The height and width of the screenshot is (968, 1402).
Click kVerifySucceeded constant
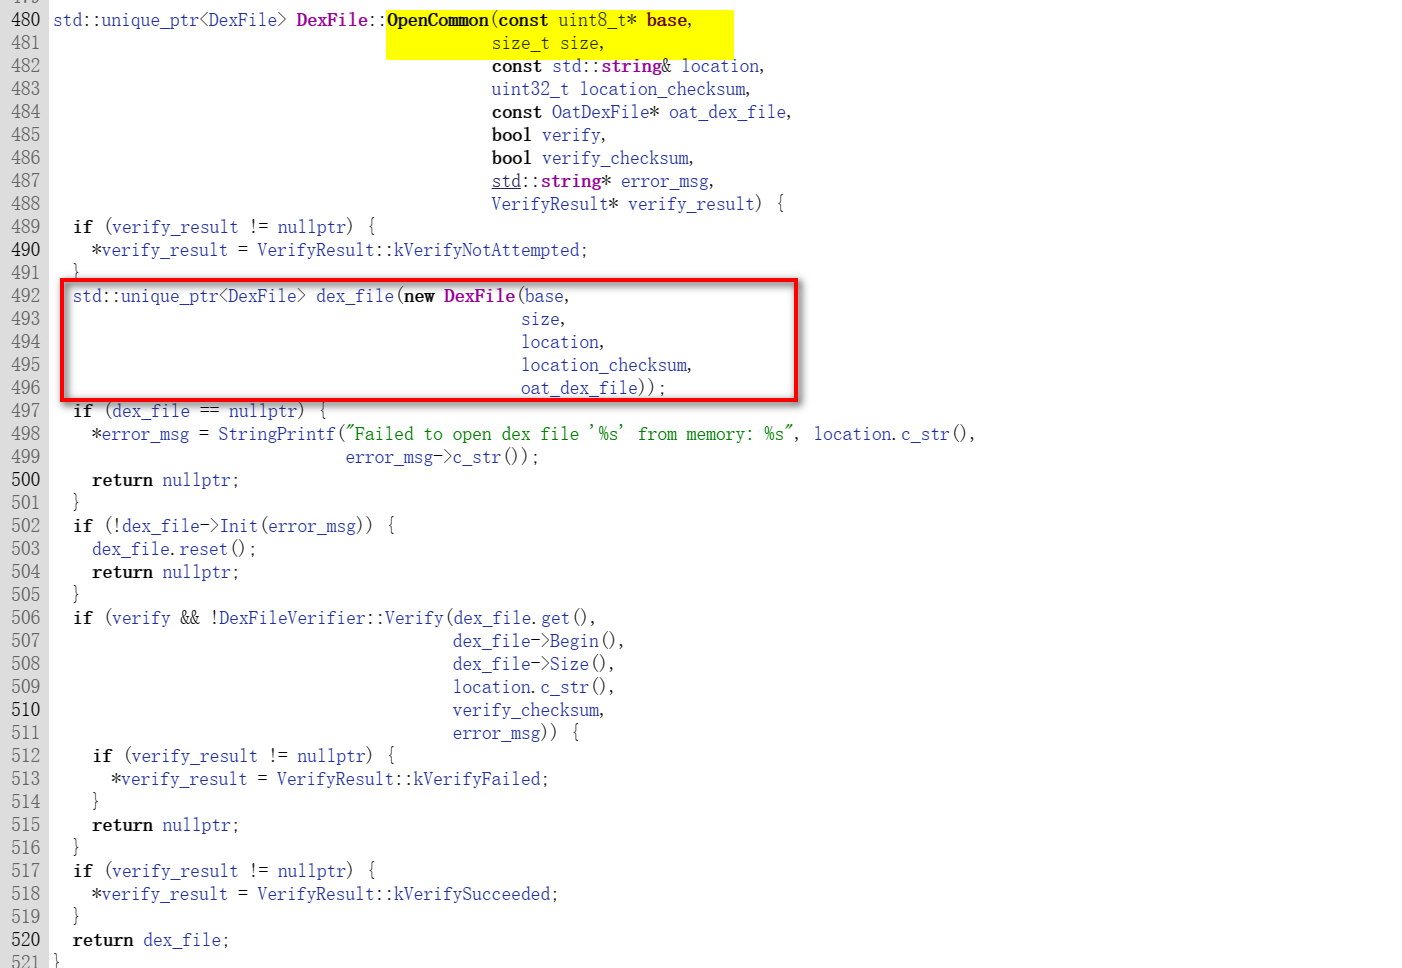tap(473, 894)
